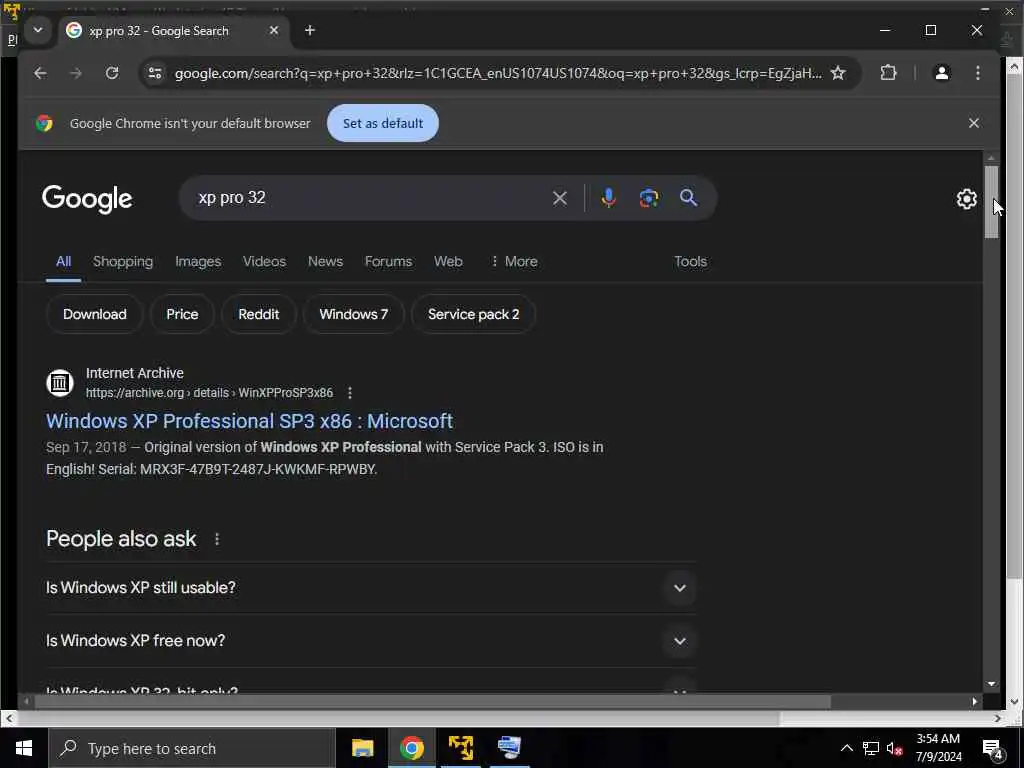Click the Chrome taskbar icon

pos(411,748)
